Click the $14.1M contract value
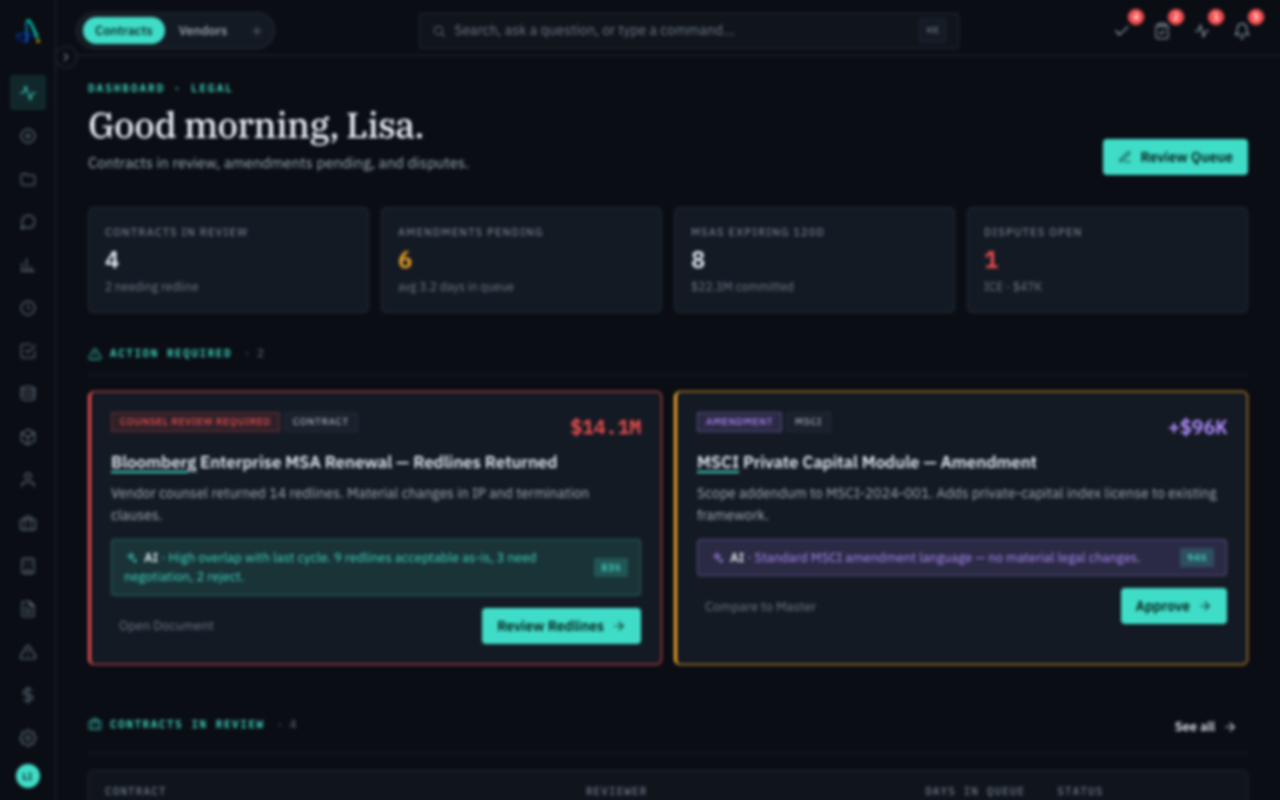 [x=605, y=428]
